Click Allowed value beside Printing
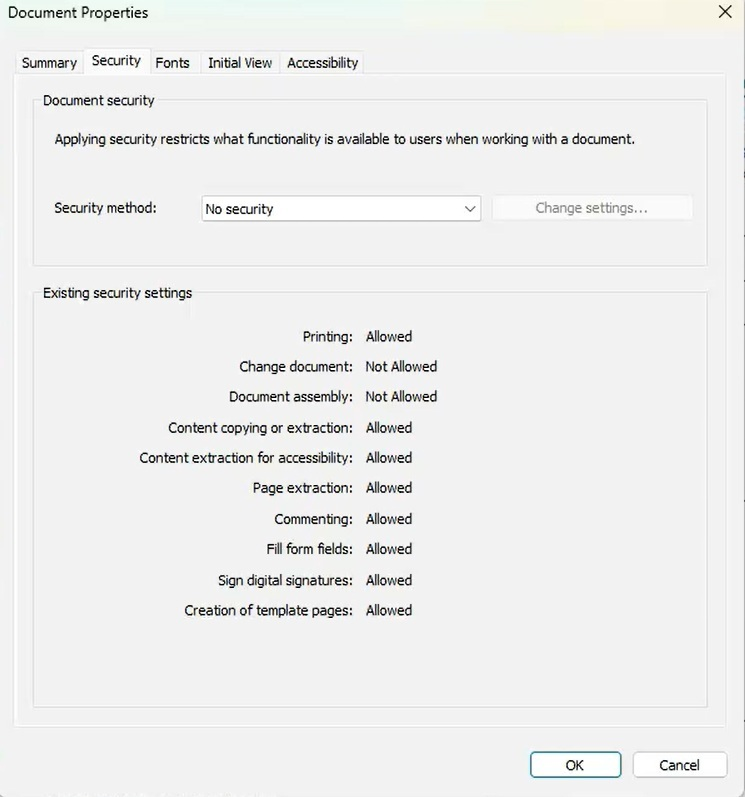 pos(389,336)
